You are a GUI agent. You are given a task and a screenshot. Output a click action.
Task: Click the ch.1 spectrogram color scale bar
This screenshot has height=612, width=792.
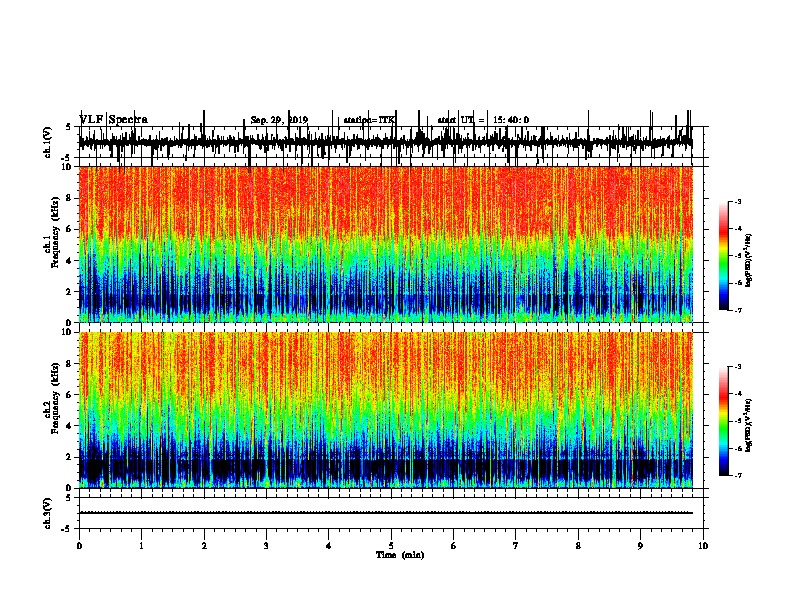pos(724,256)
